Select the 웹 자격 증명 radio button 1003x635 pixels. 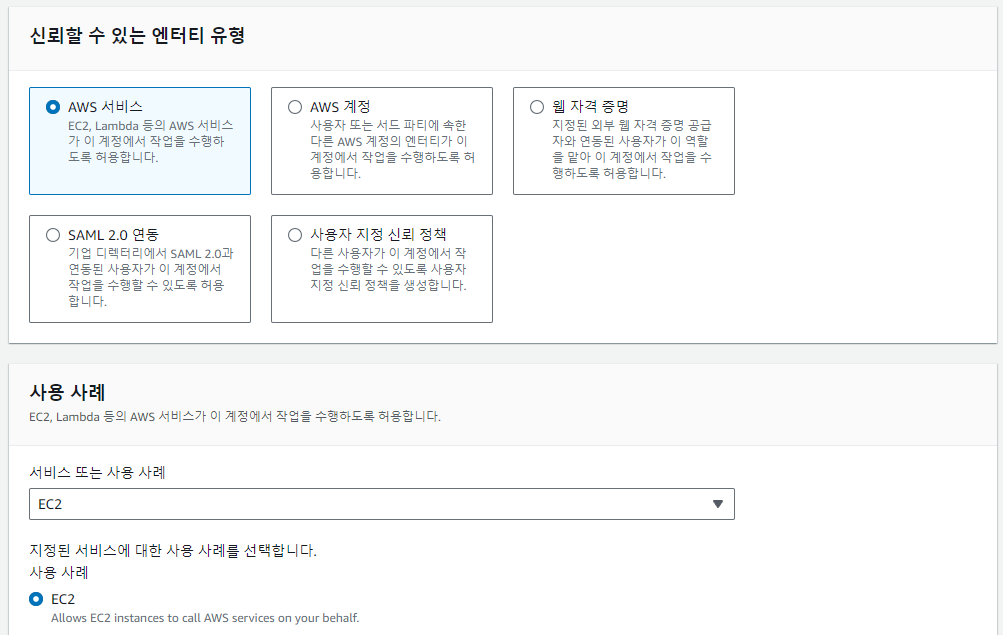[537, 107]
